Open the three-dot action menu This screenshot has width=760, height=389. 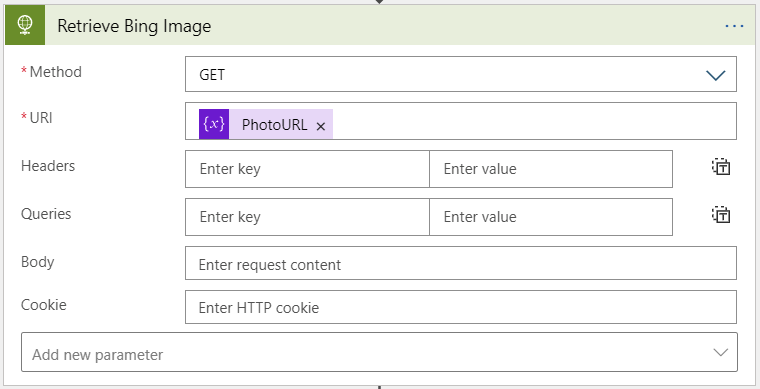[734, 26]
